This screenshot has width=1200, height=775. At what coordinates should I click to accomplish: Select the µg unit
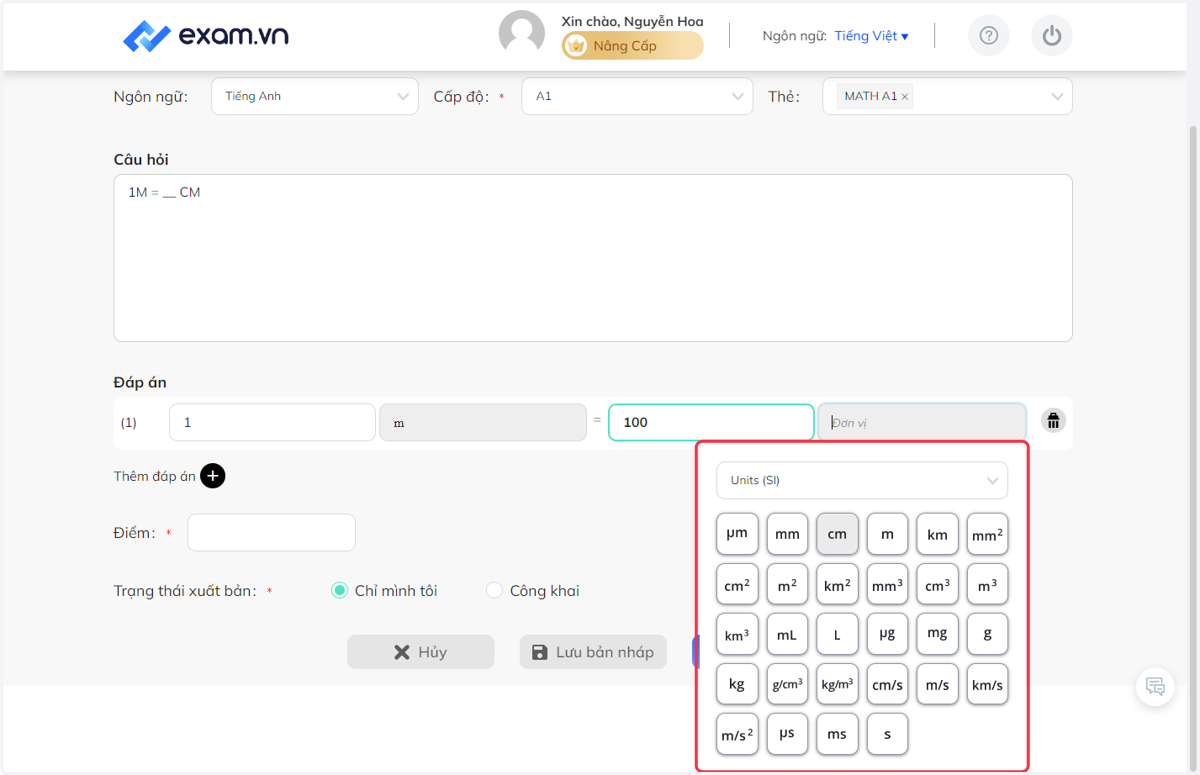[x=887, y=634]
